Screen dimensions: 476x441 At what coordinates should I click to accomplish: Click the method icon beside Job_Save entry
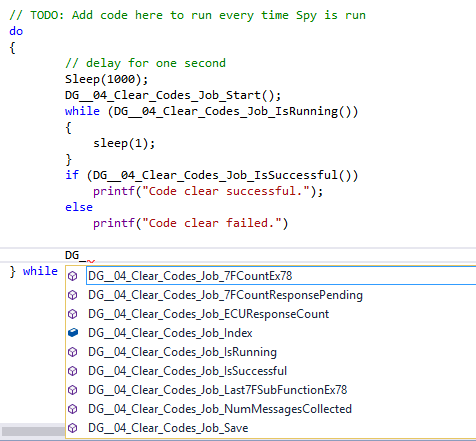[73, 428]
